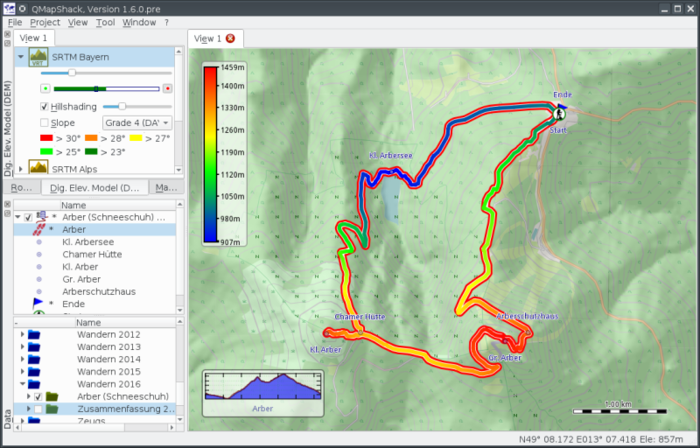Open the Project menu
The width and height of the screenshot is (700, 448).
click(45, 22)
